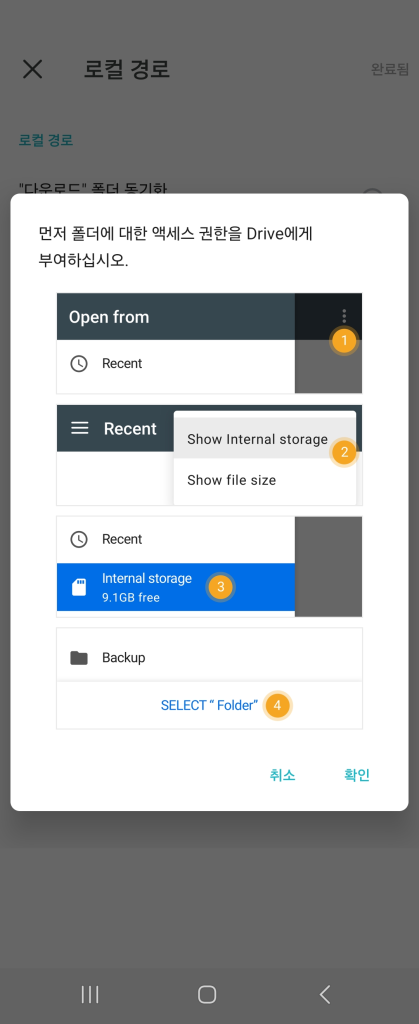Click the orange step 1 marker
The image size is (419, 1024).
point(344,340)
